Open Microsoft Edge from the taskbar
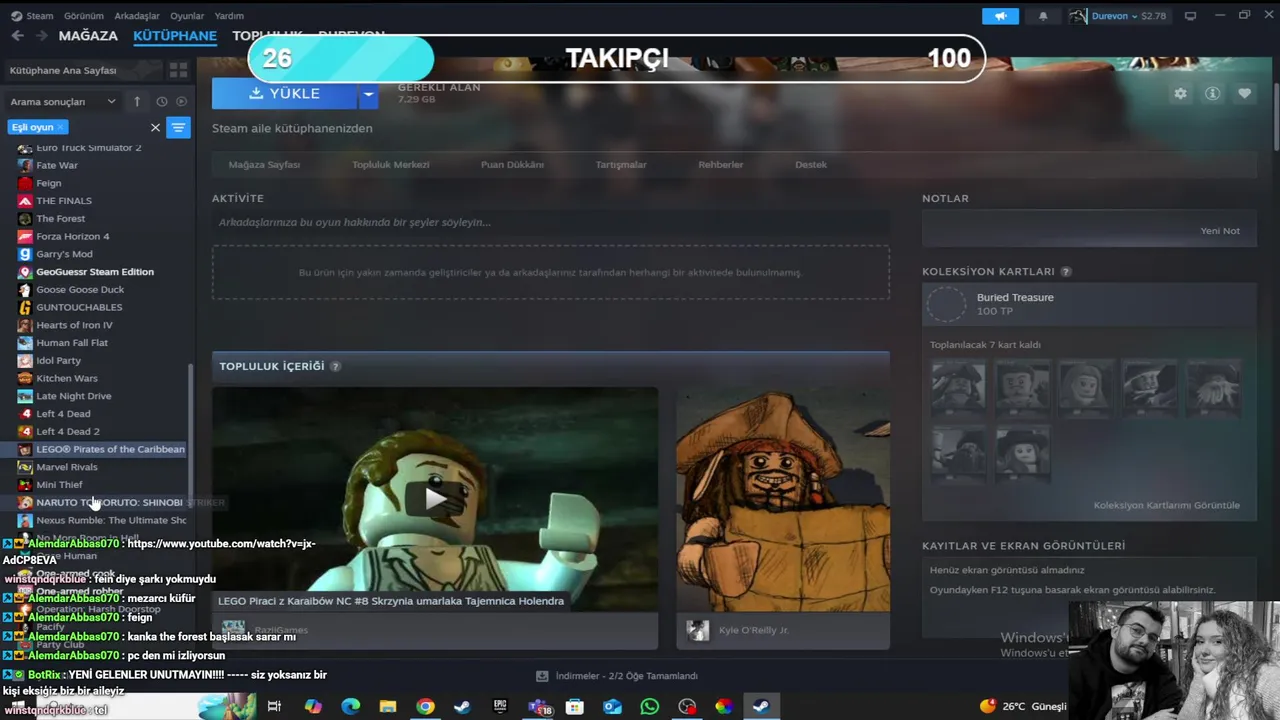Image resolution: width=1280 pixels, height=720 pixels. pos(350,706)
